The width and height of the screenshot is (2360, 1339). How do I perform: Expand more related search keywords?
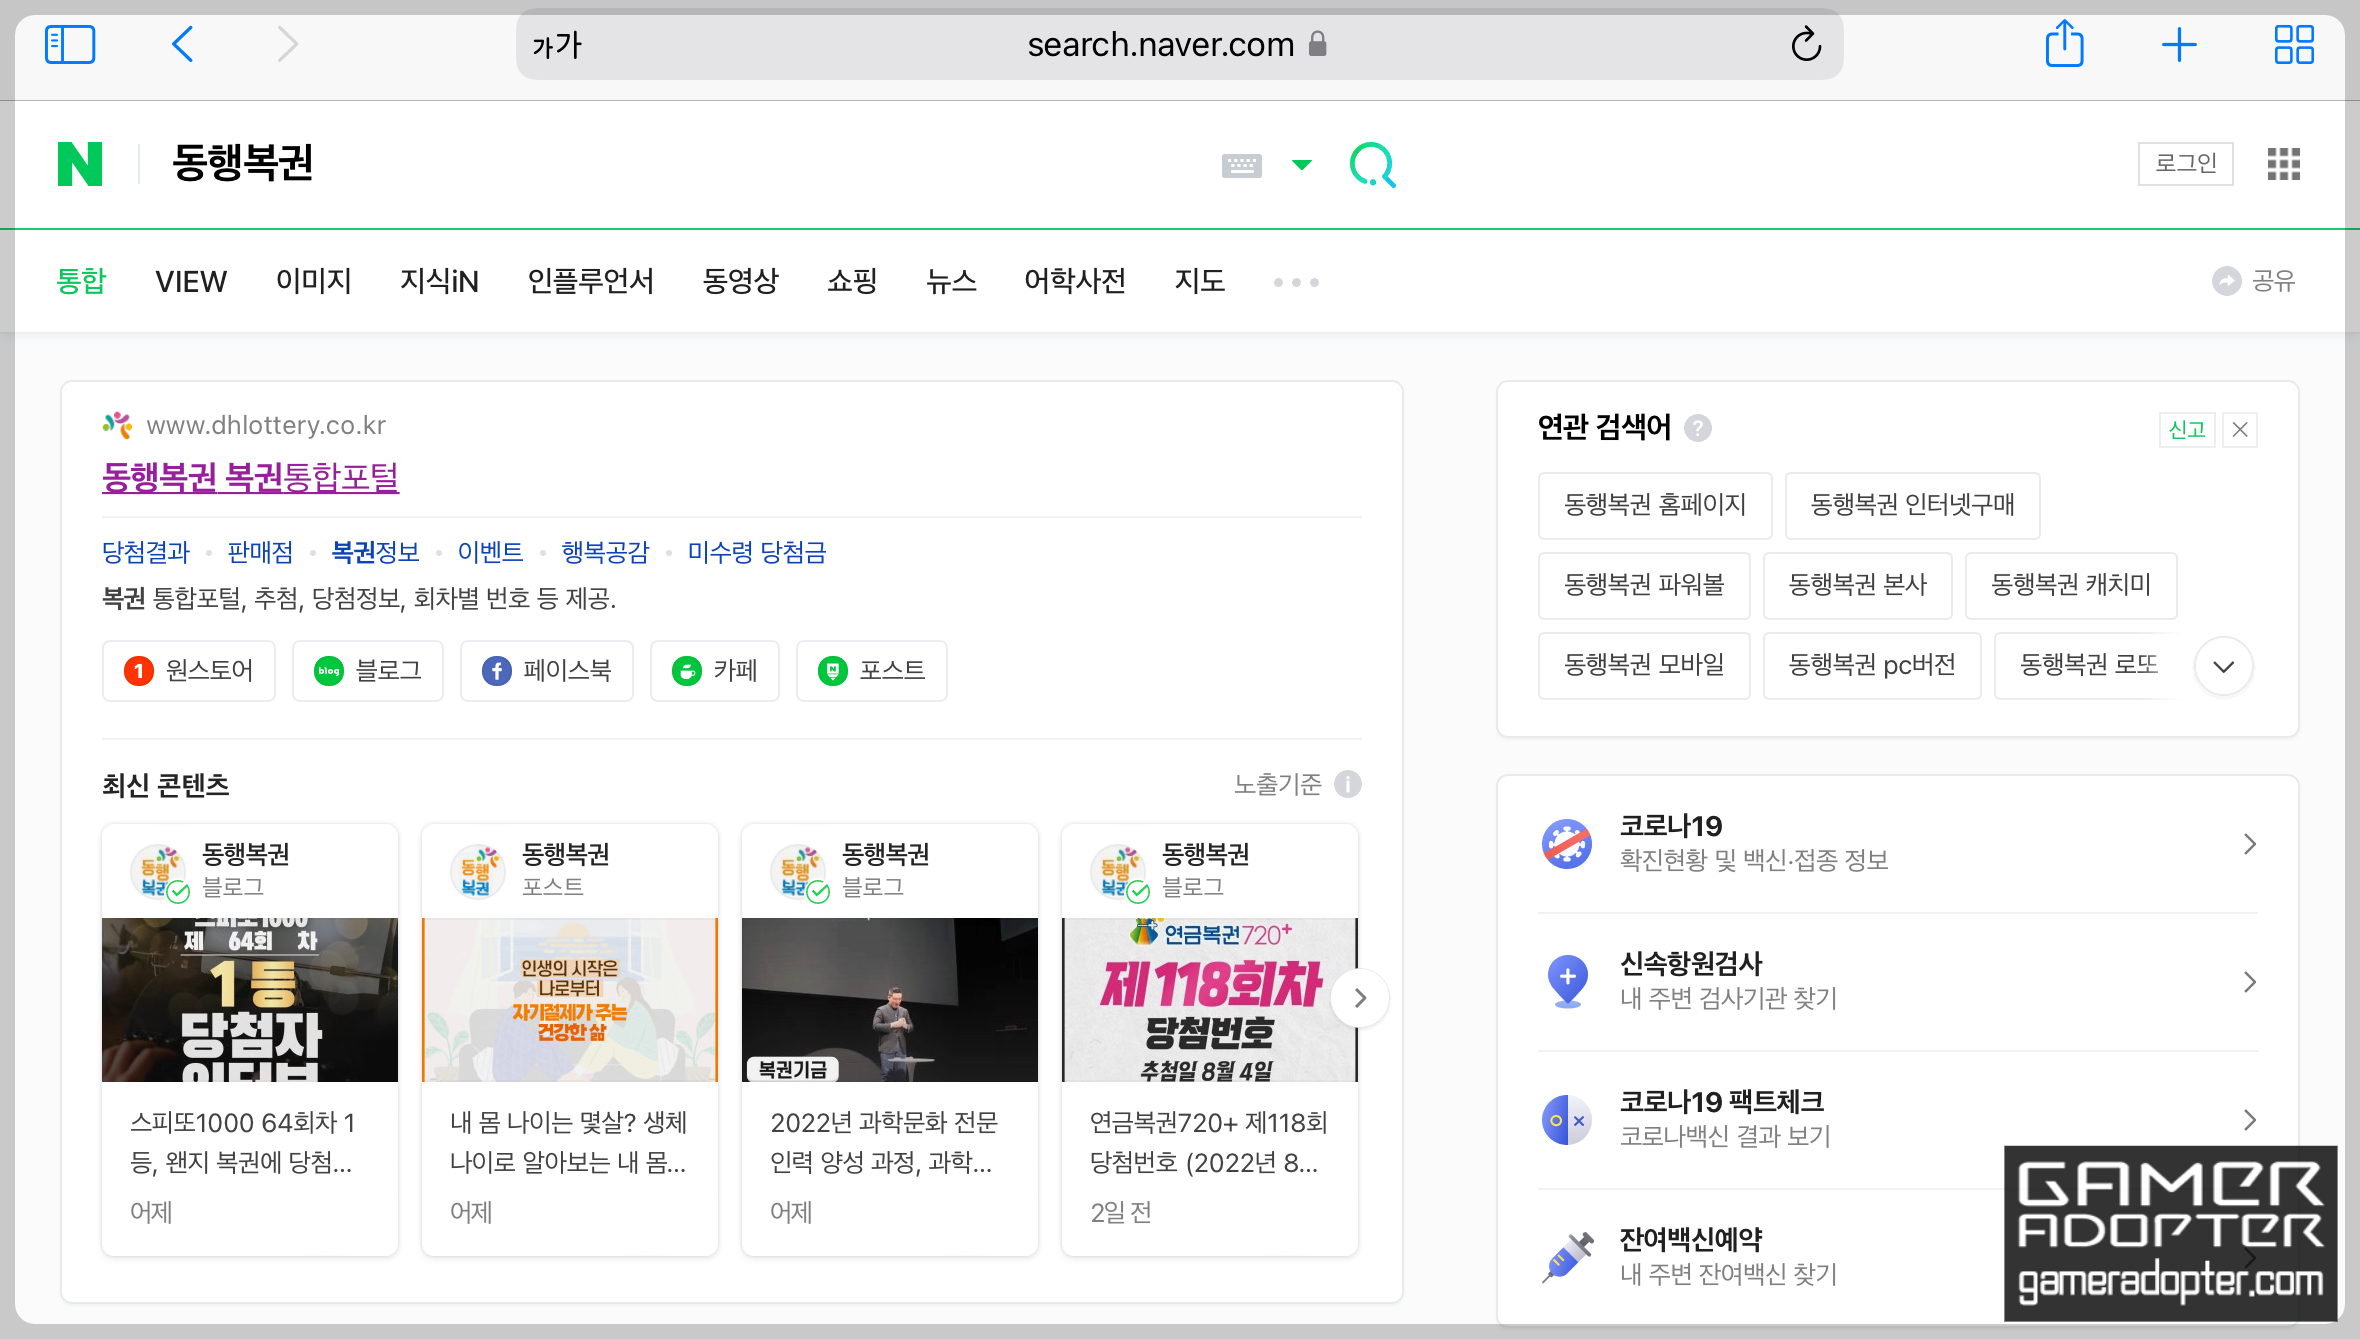(2223, 666)
